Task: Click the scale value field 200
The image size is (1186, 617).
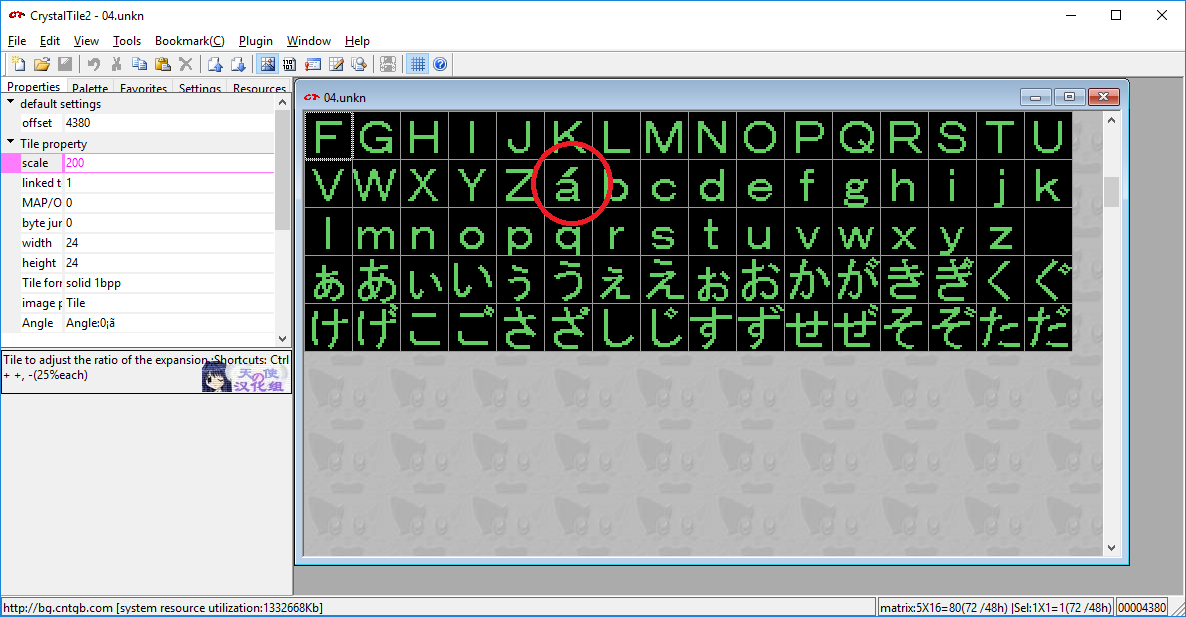Action: tap(169, 163)
